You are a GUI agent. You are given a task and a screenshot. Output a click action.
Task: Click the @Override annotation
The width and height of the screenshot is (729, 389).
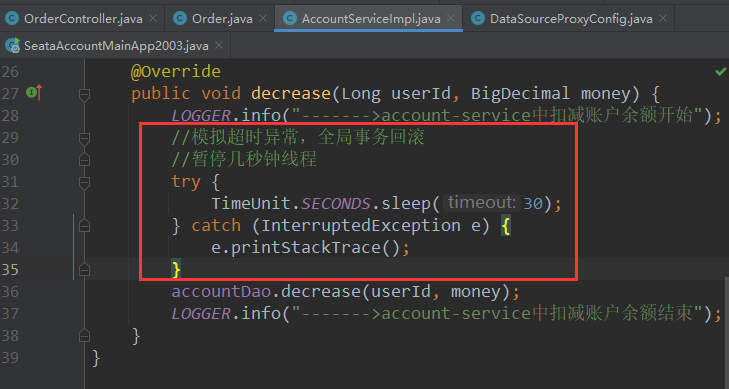pos(176,72)
